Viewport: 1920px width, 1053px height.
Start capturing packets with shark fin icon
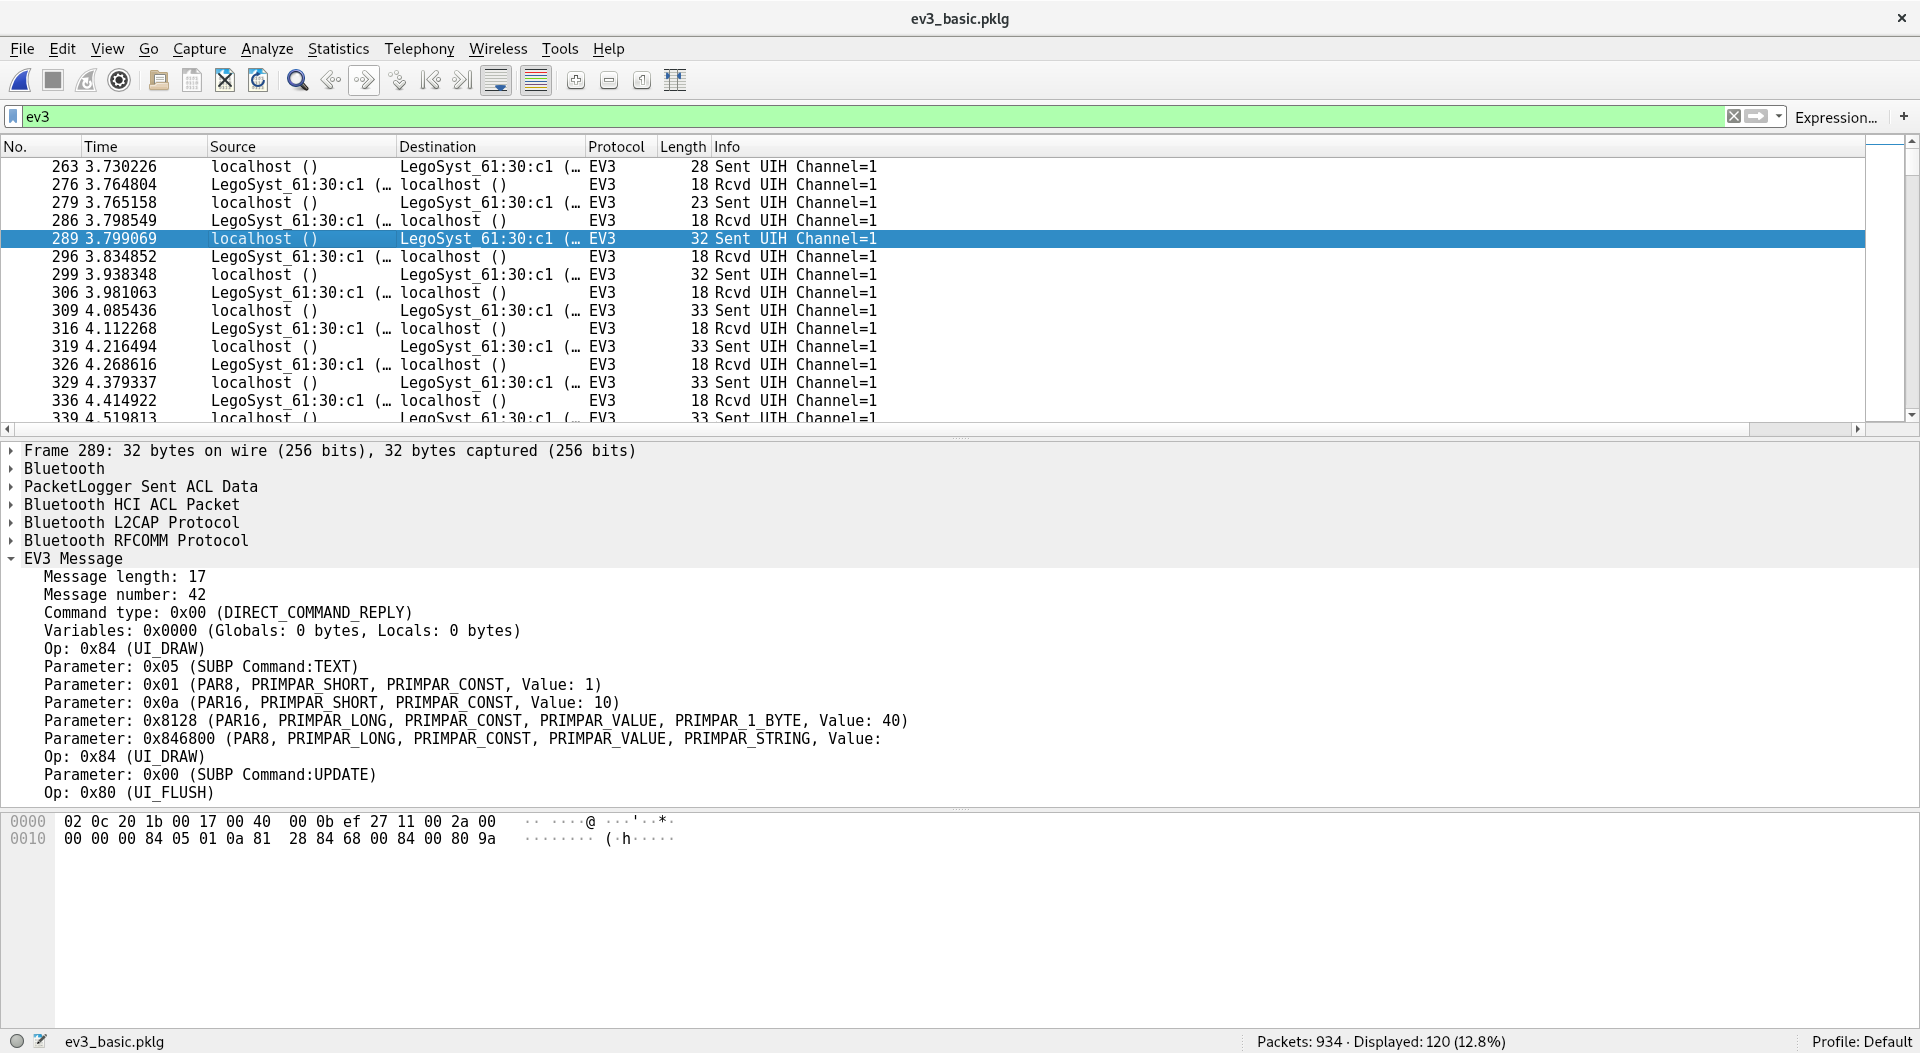(21, 81)
